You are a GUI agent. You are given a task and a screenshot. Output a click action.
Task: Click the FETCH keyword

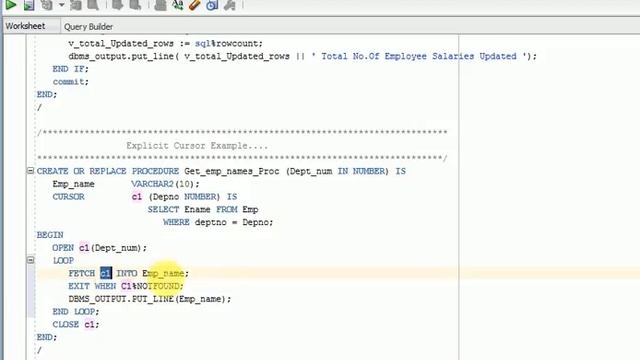[81, 273]
